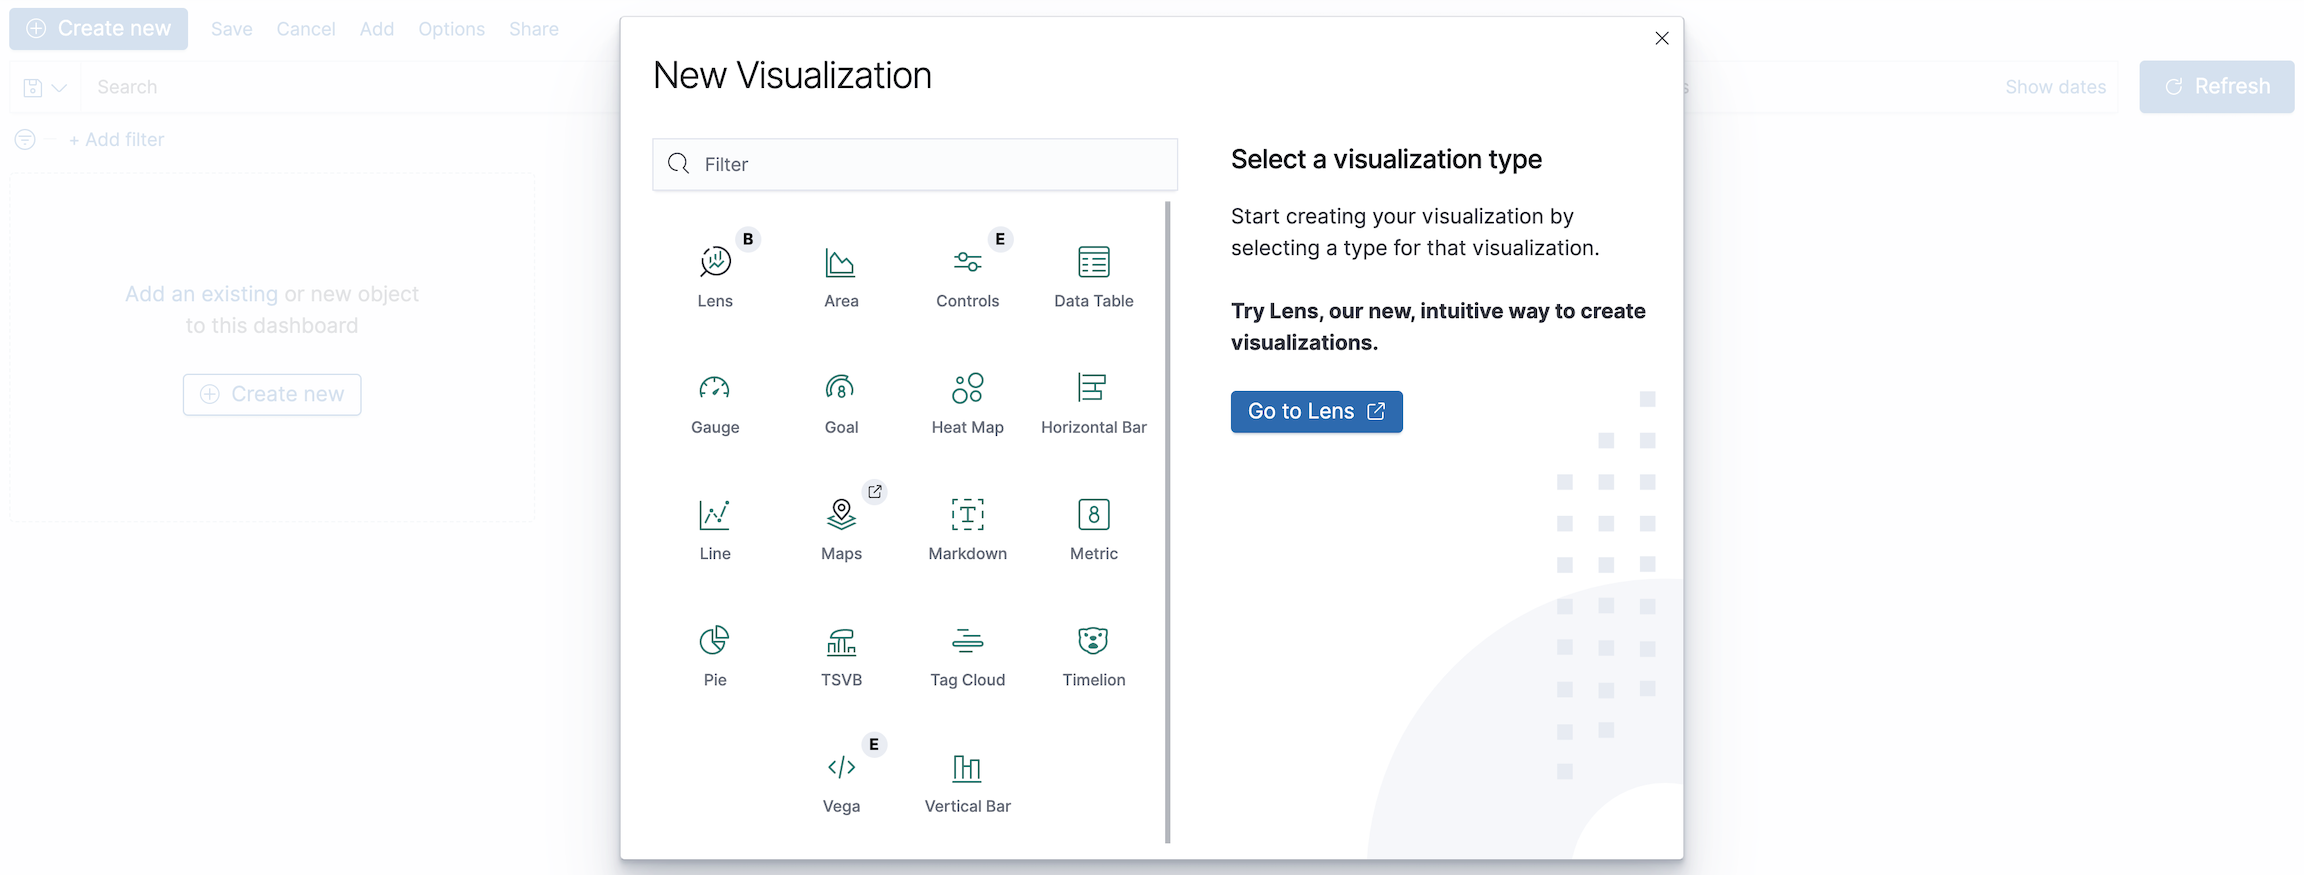Click the Go to Lens button
2304x875 pixels.
tap(1316, 412)
